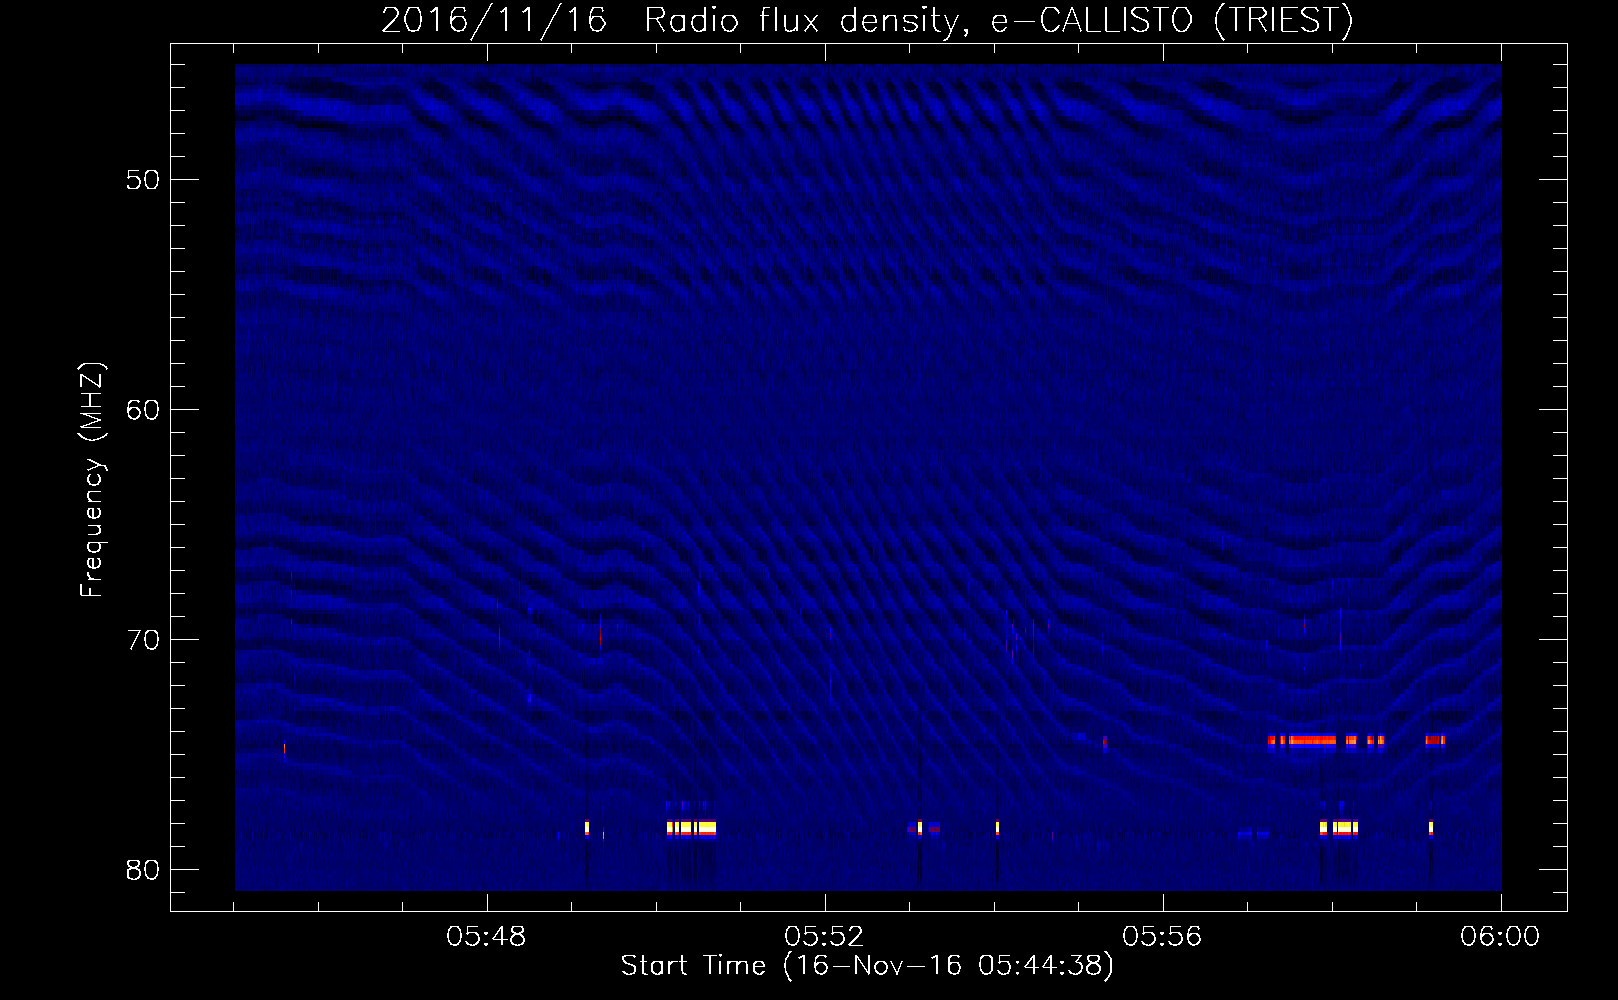Click the 60 MHz frequency tick label

click(x=144, y=410)
